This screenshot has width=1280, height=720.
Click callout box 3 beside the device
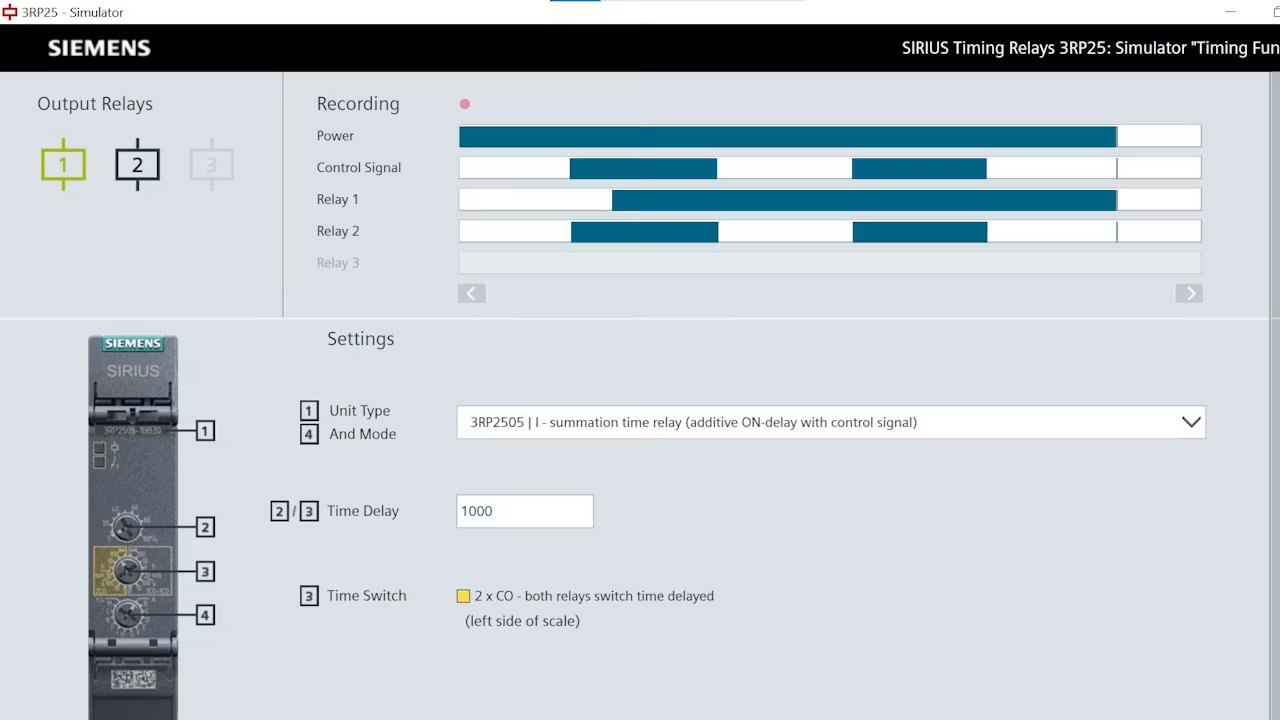click(205, 572)
